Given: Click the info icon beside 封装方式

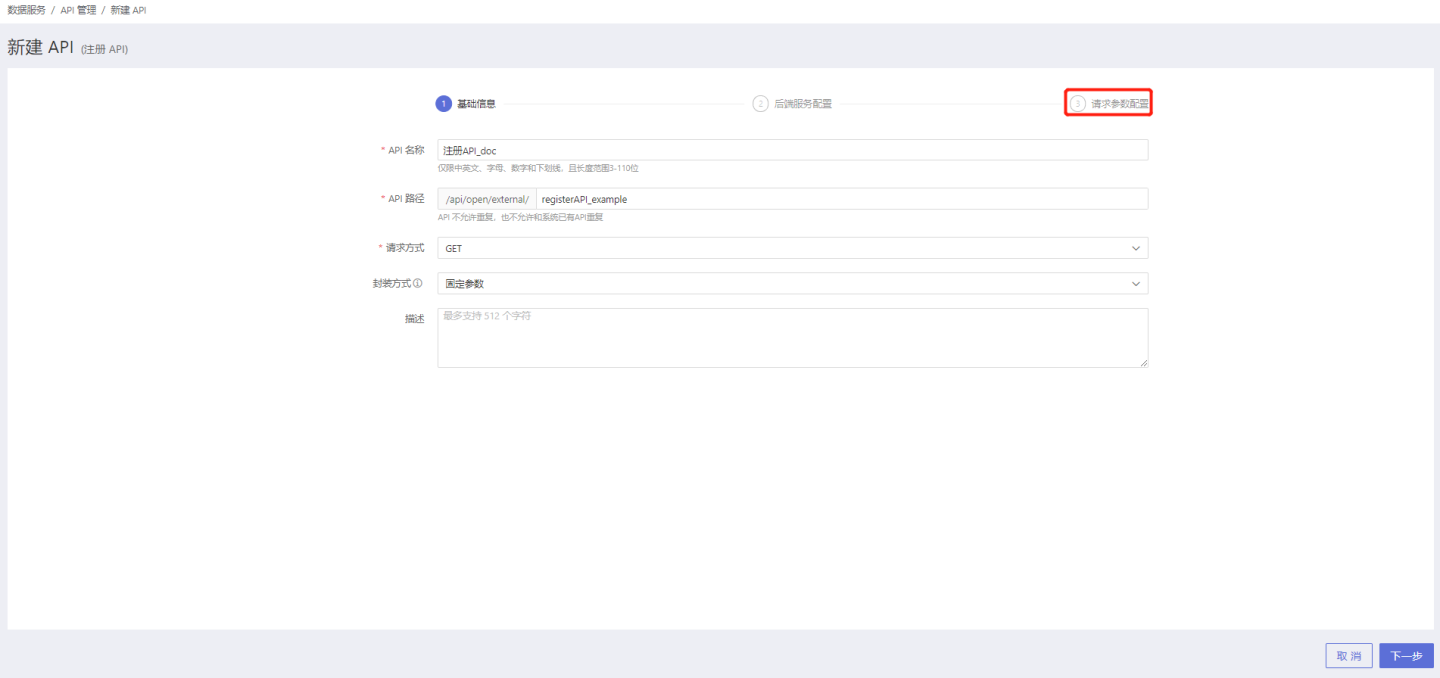Looking at the screenshot, I should pyautogui.click(x=417, y=283).
